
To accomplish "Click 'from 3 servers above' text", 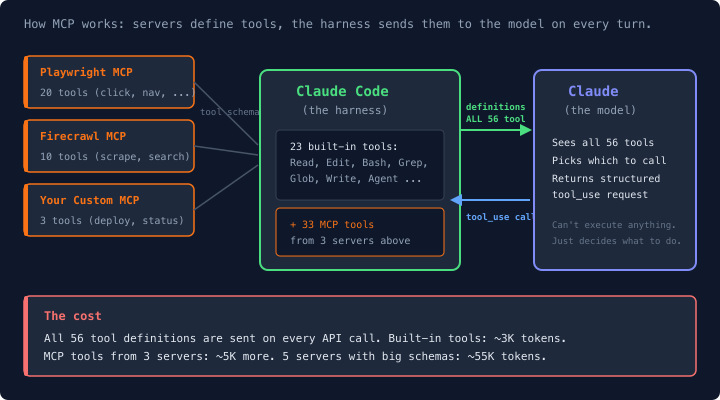I will point(350,241).
